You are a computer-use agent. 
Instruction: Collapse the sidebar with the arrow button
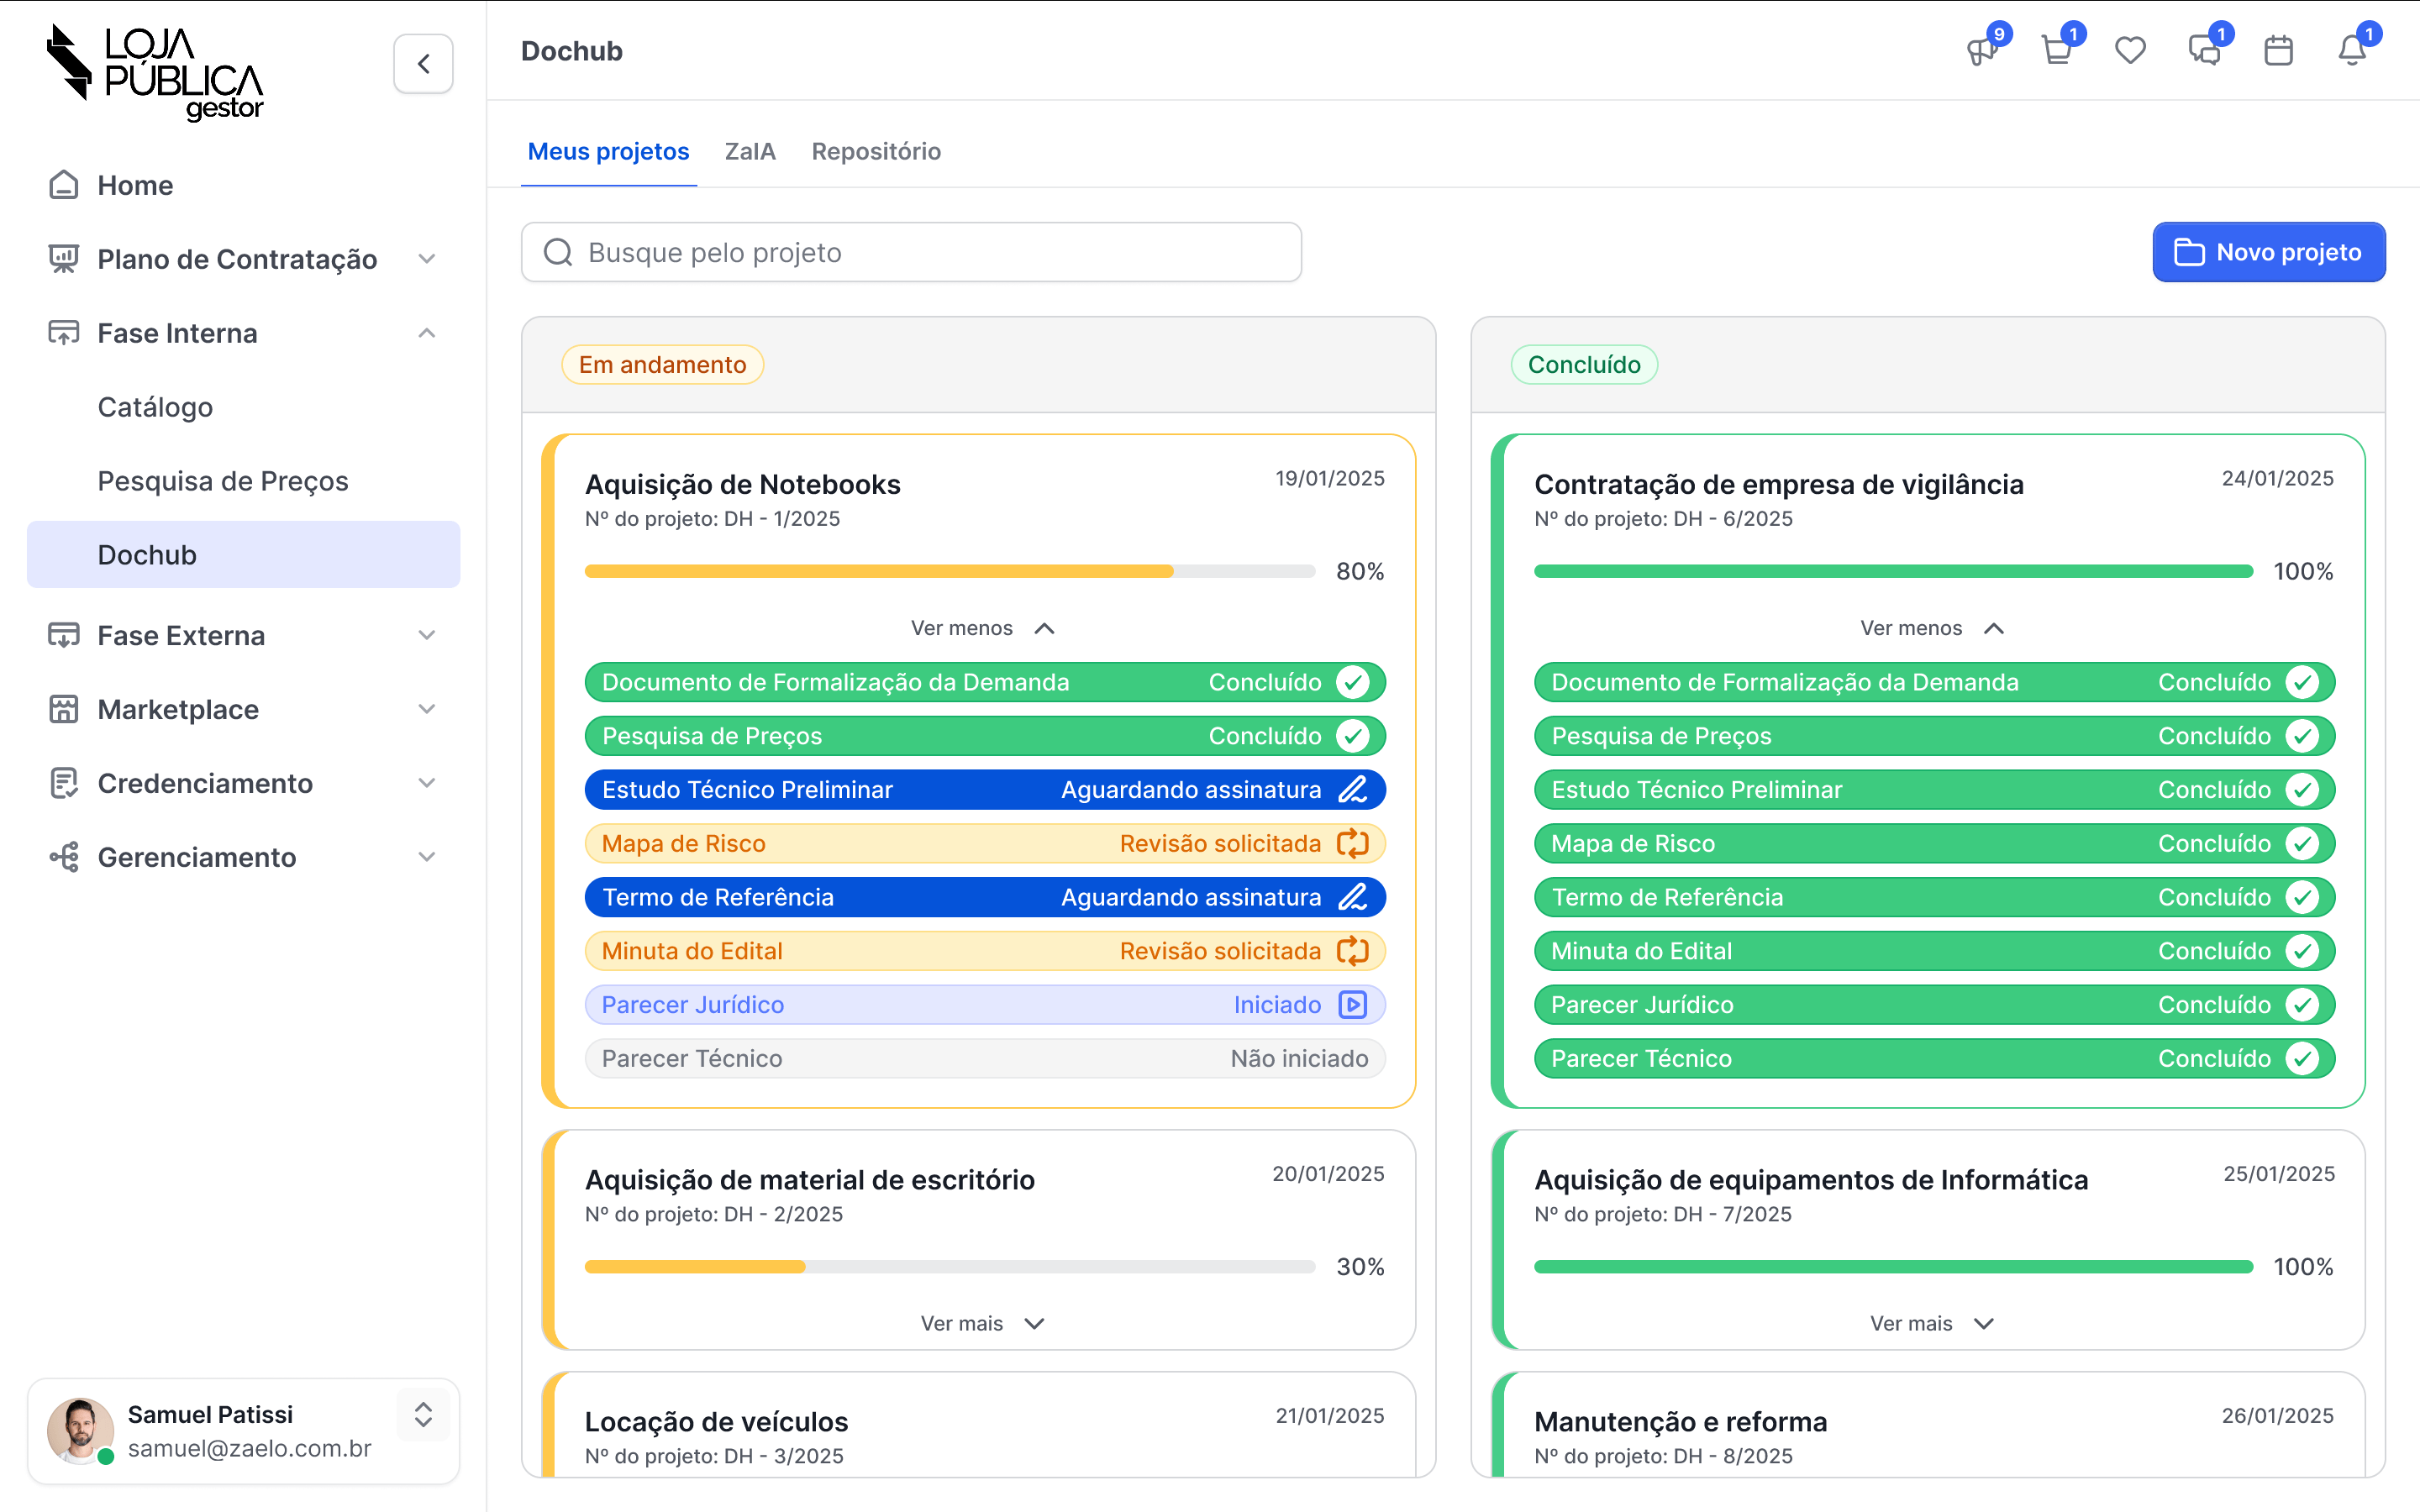coord(423,64)
